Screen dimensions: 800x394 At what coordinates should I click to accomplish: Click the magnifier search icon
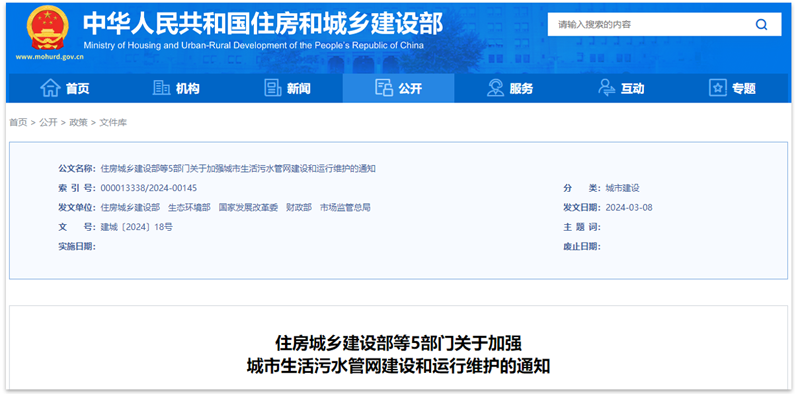[761, 24]
